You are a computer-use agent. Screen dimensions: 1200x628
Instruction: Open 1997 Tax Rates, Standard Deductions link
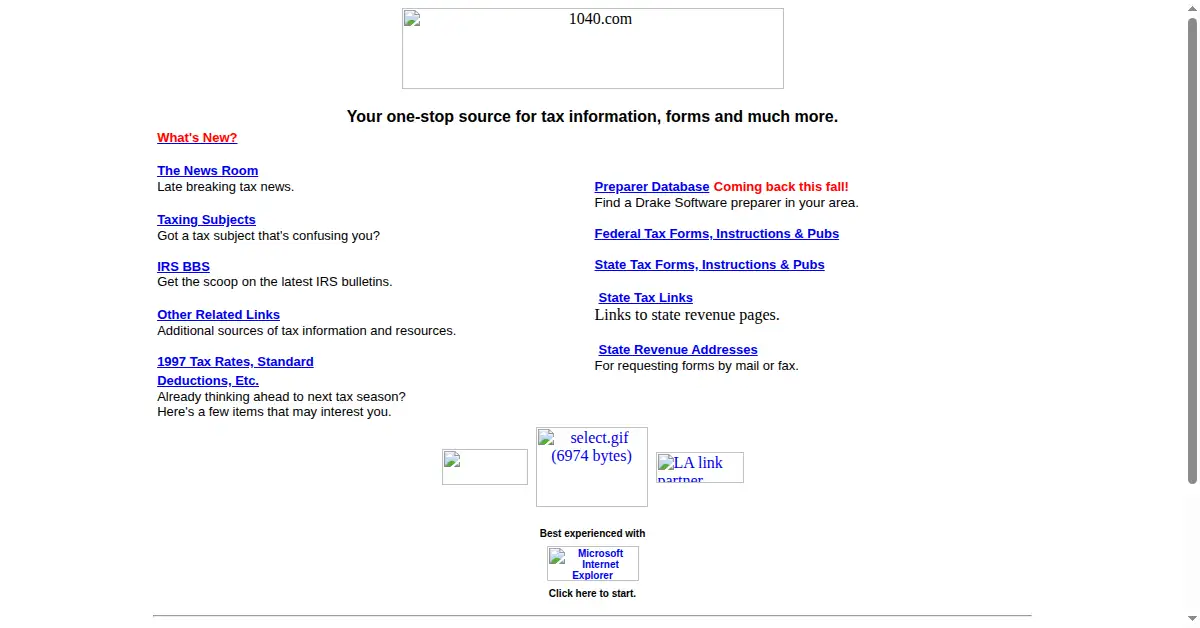(x=235, y=371)
